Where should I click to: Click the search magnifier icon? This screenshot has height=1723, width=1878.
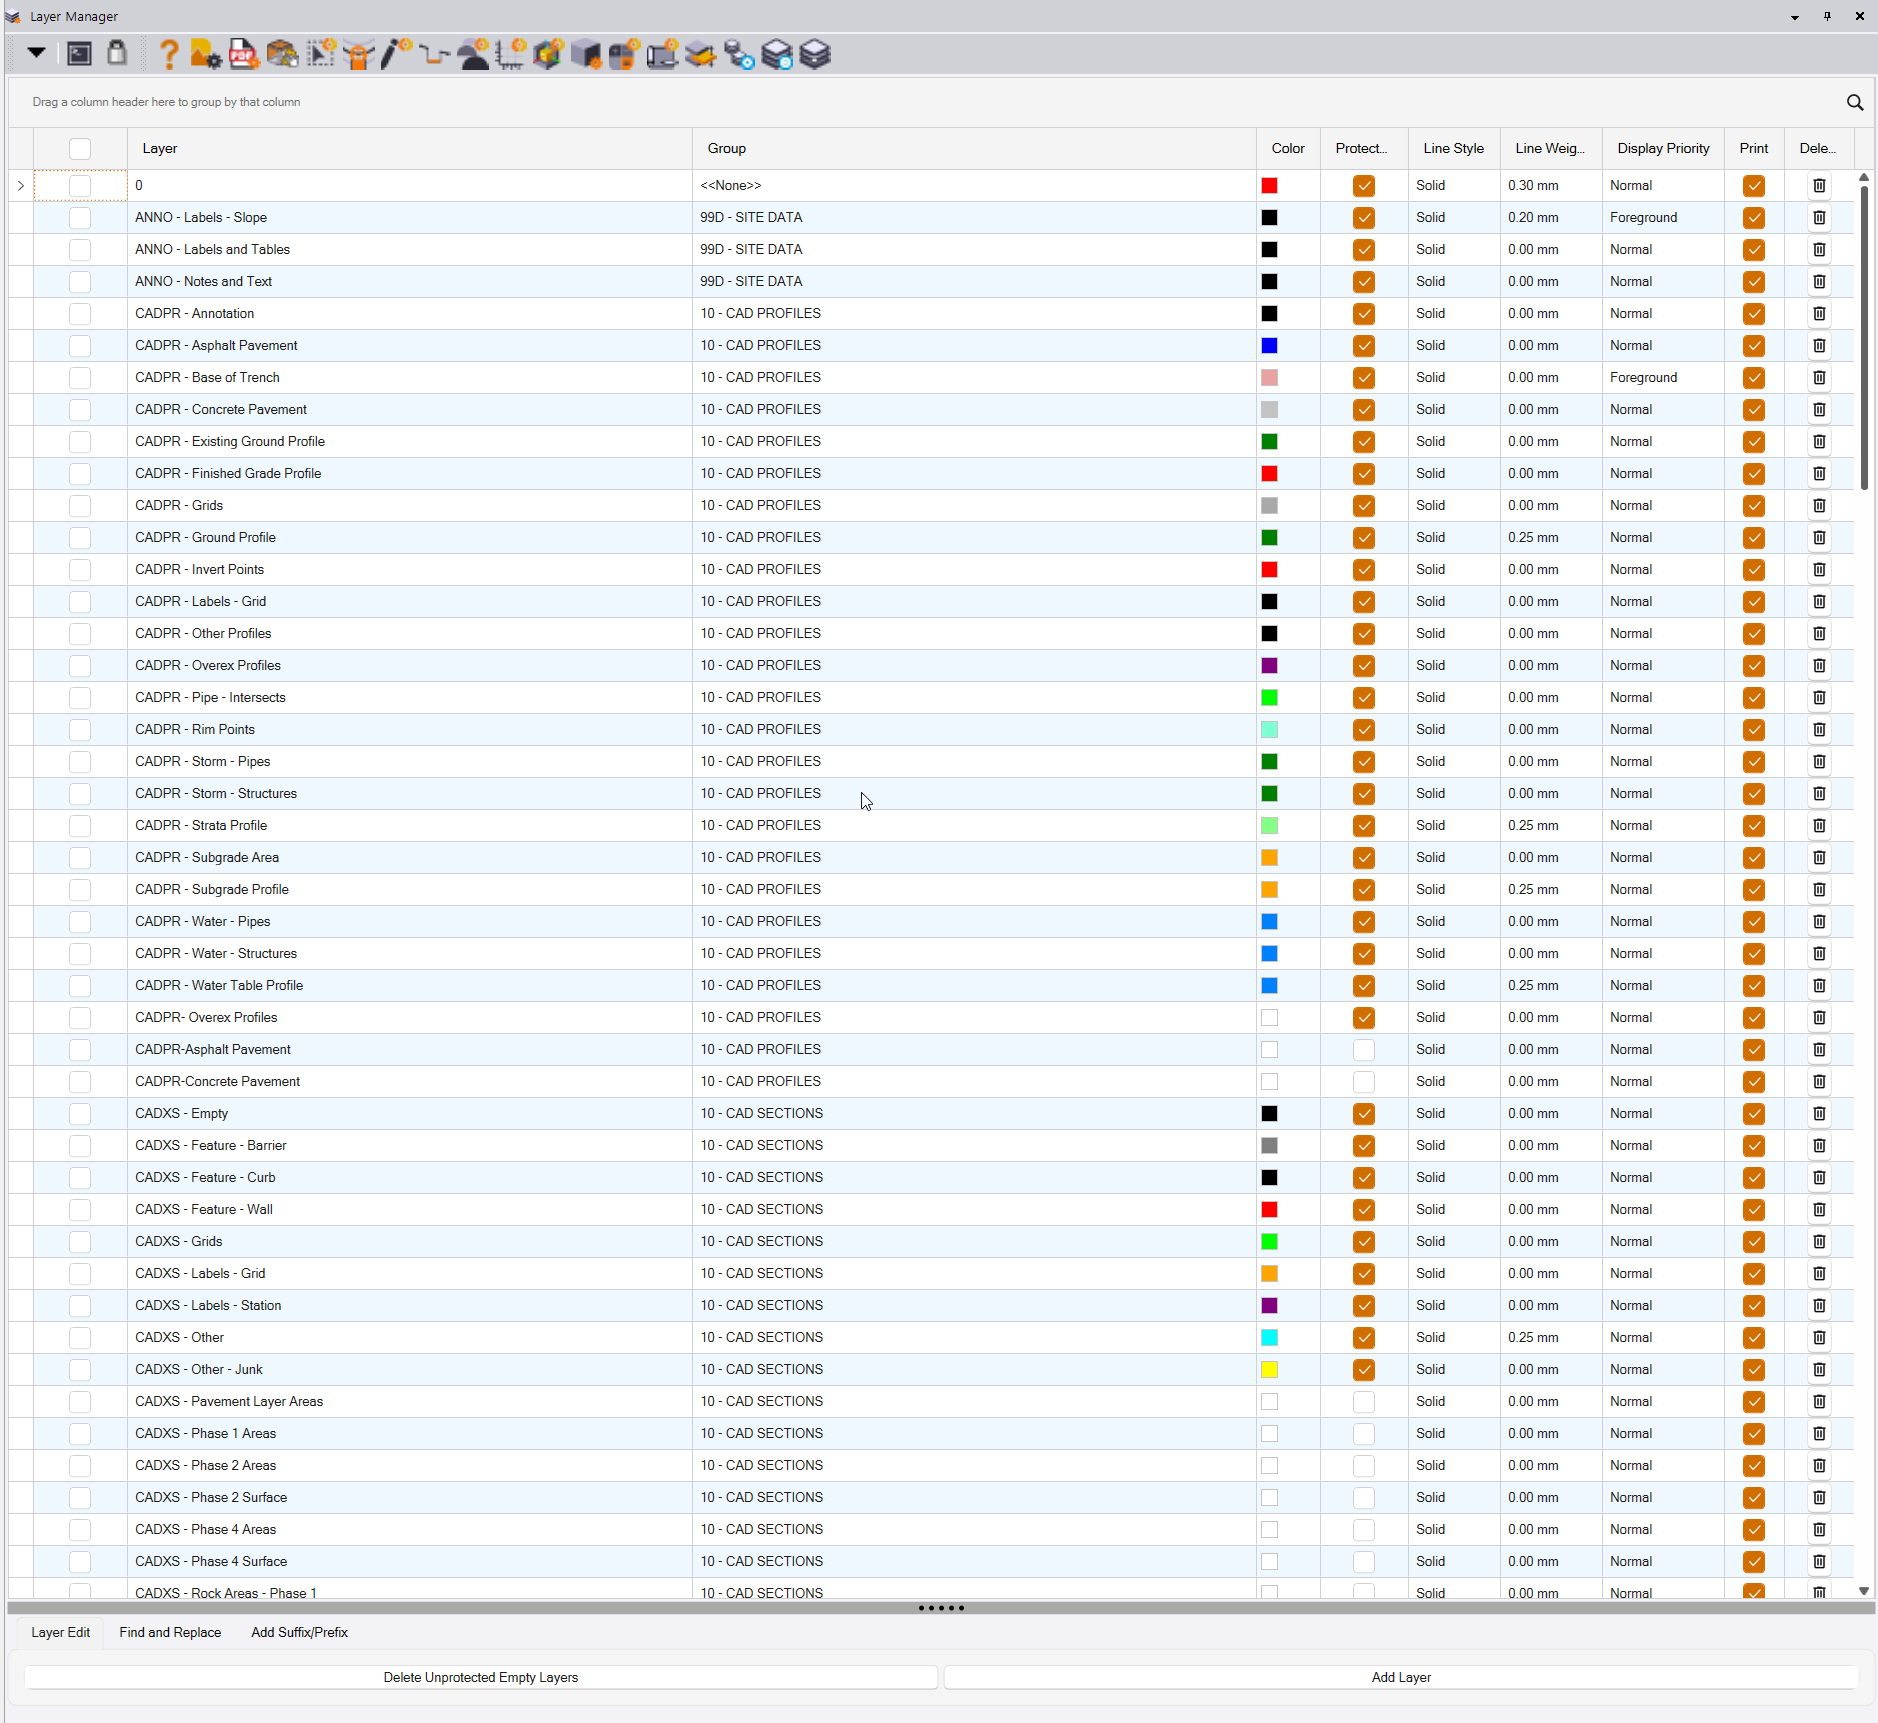1854,102
